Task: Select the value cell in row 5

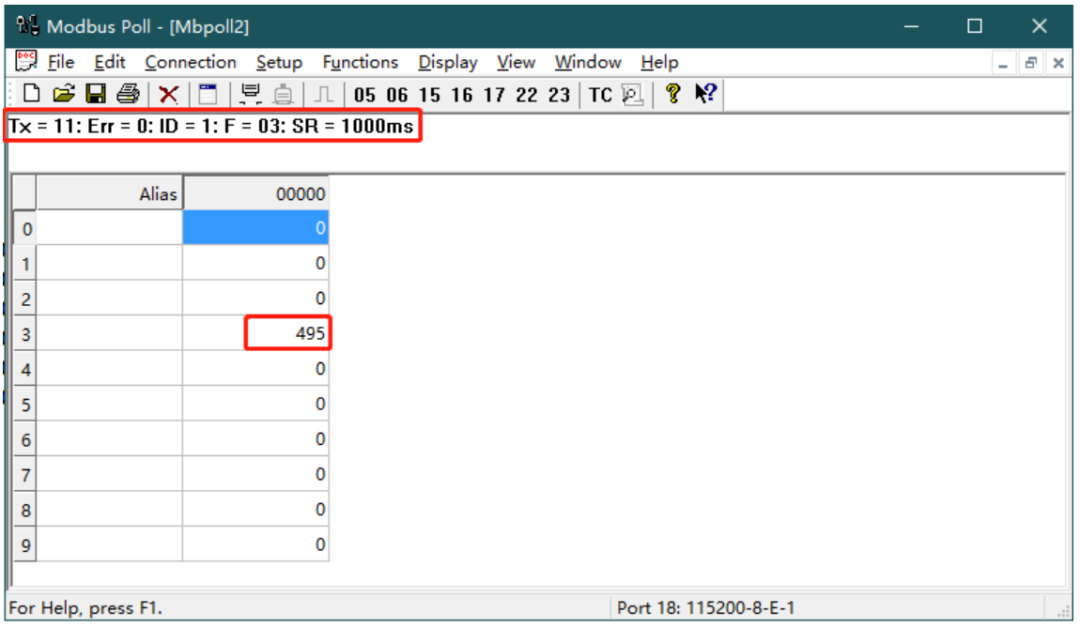Action: [x=256, y=404]
